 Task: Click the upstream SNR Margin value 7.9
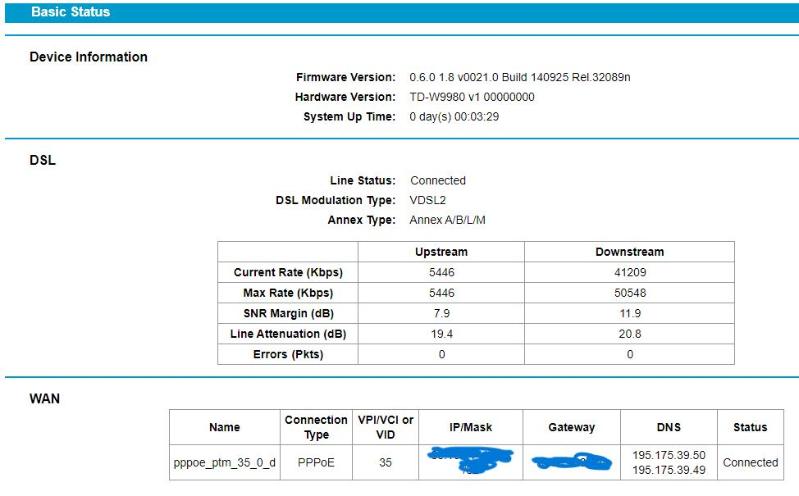pos(441,314)
